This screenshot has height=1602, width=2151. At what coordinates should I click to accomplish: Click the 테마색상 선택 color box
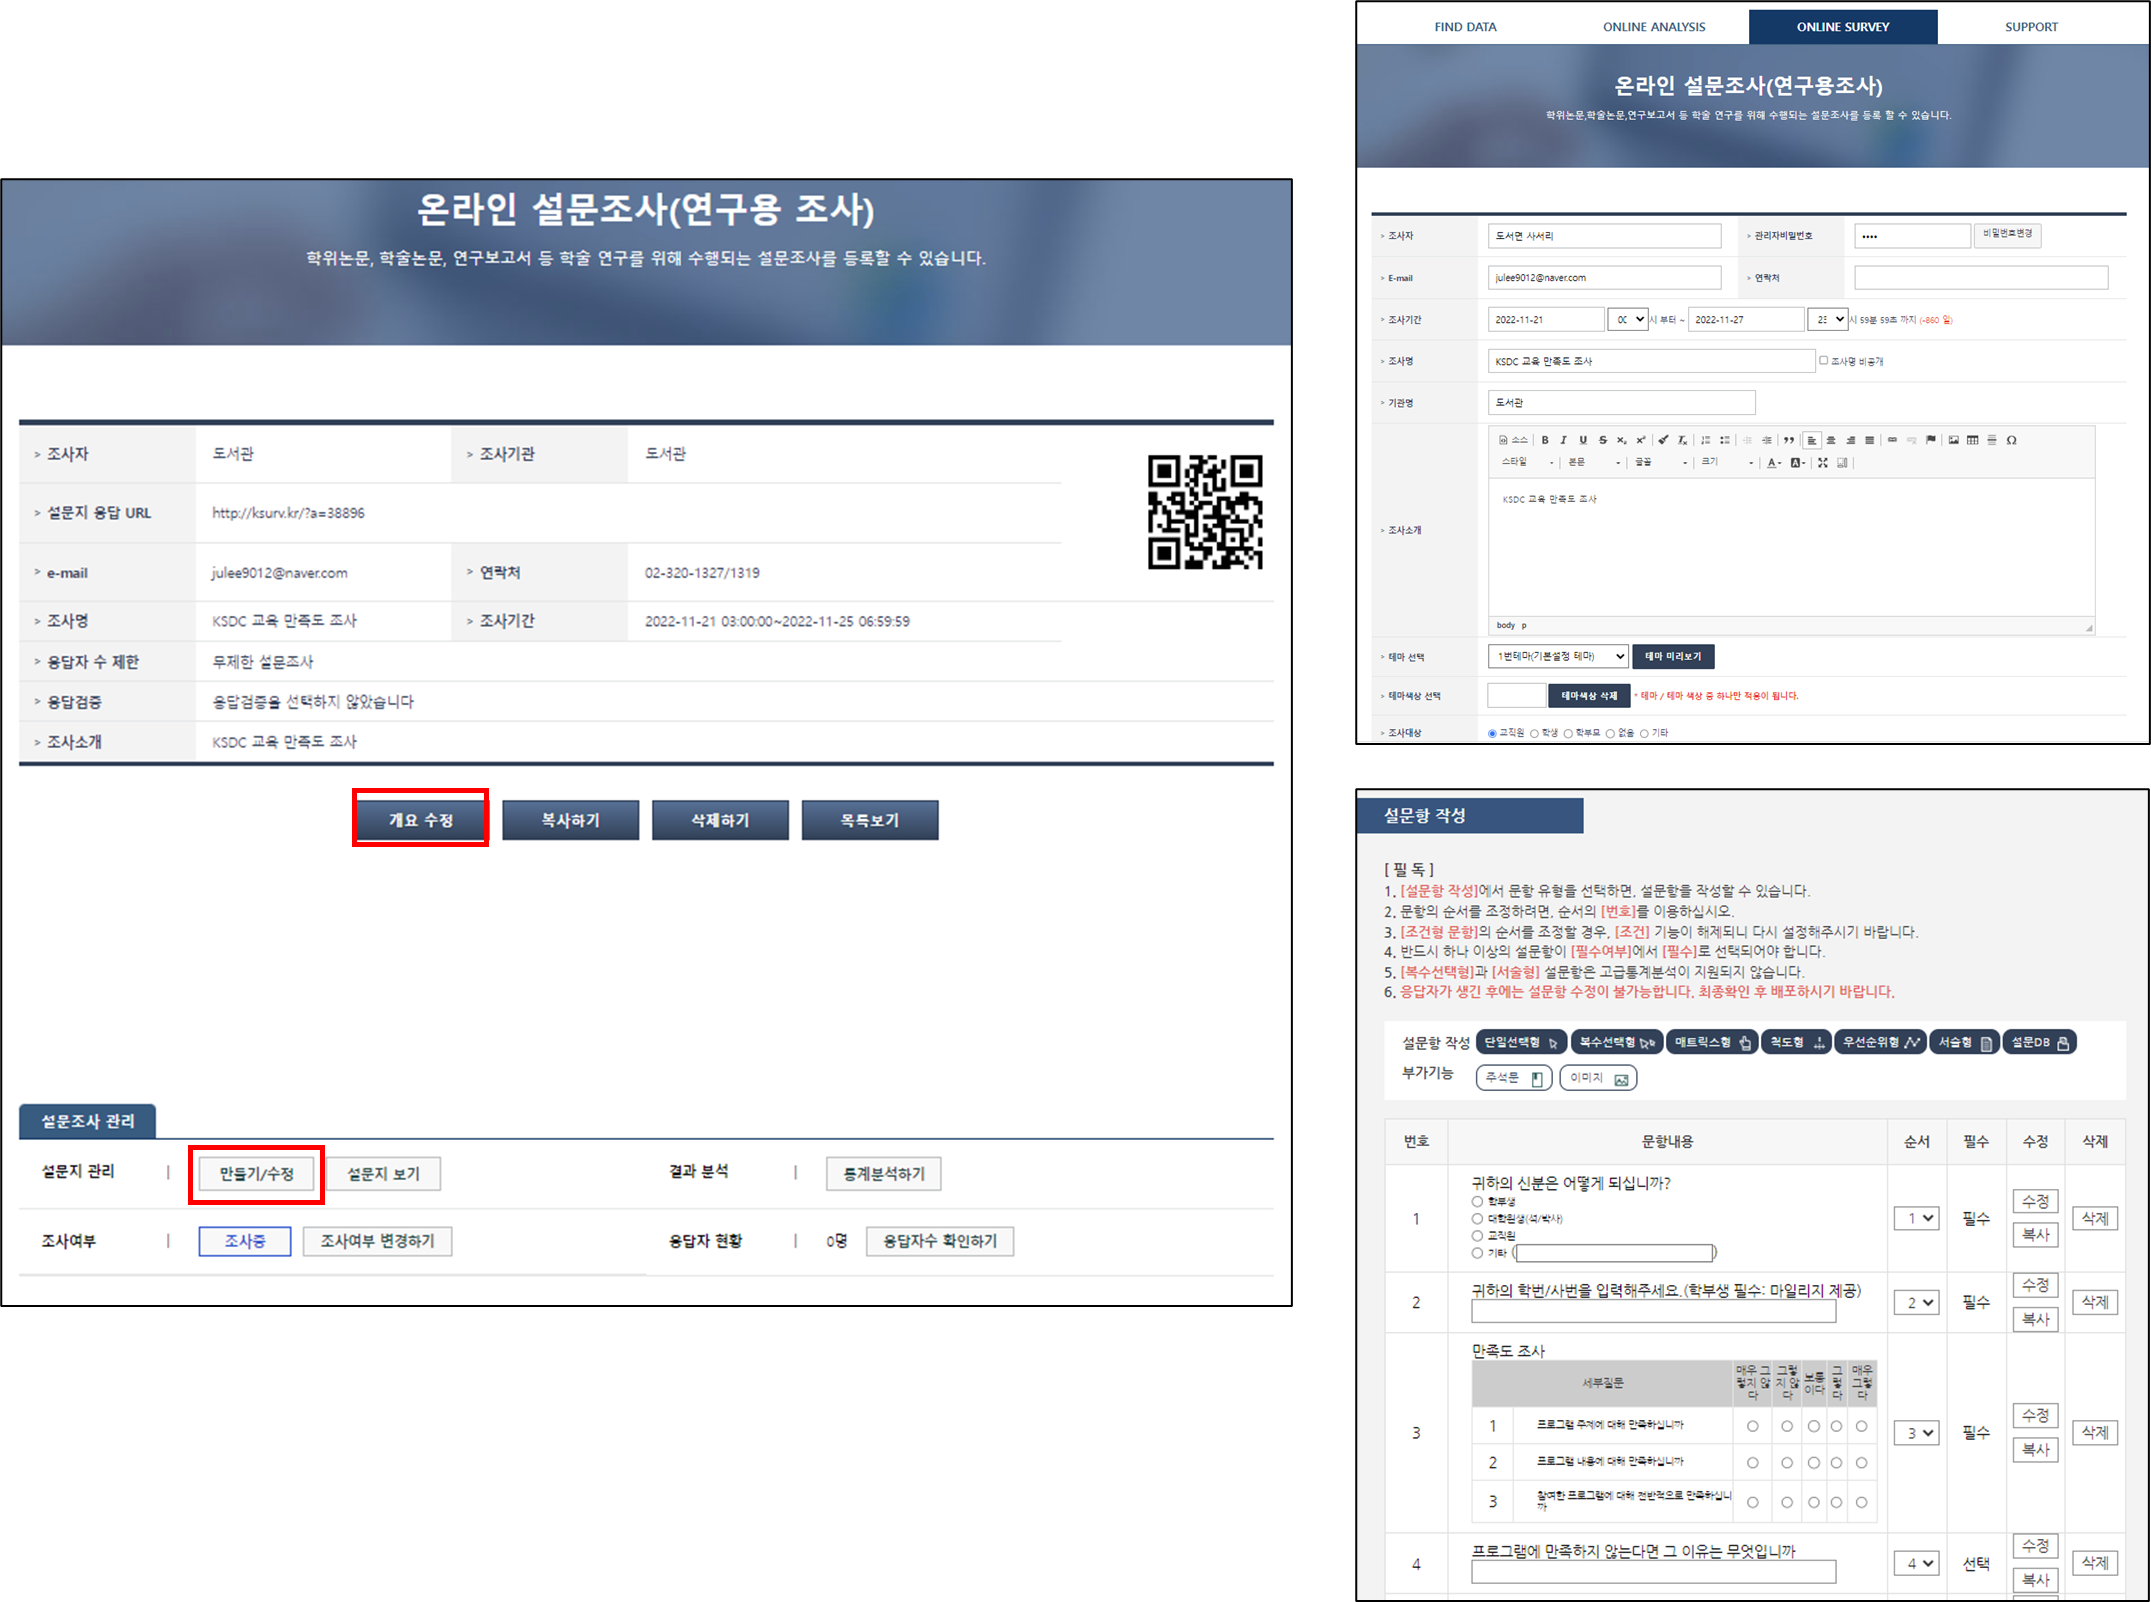[x=1516, y=695]
